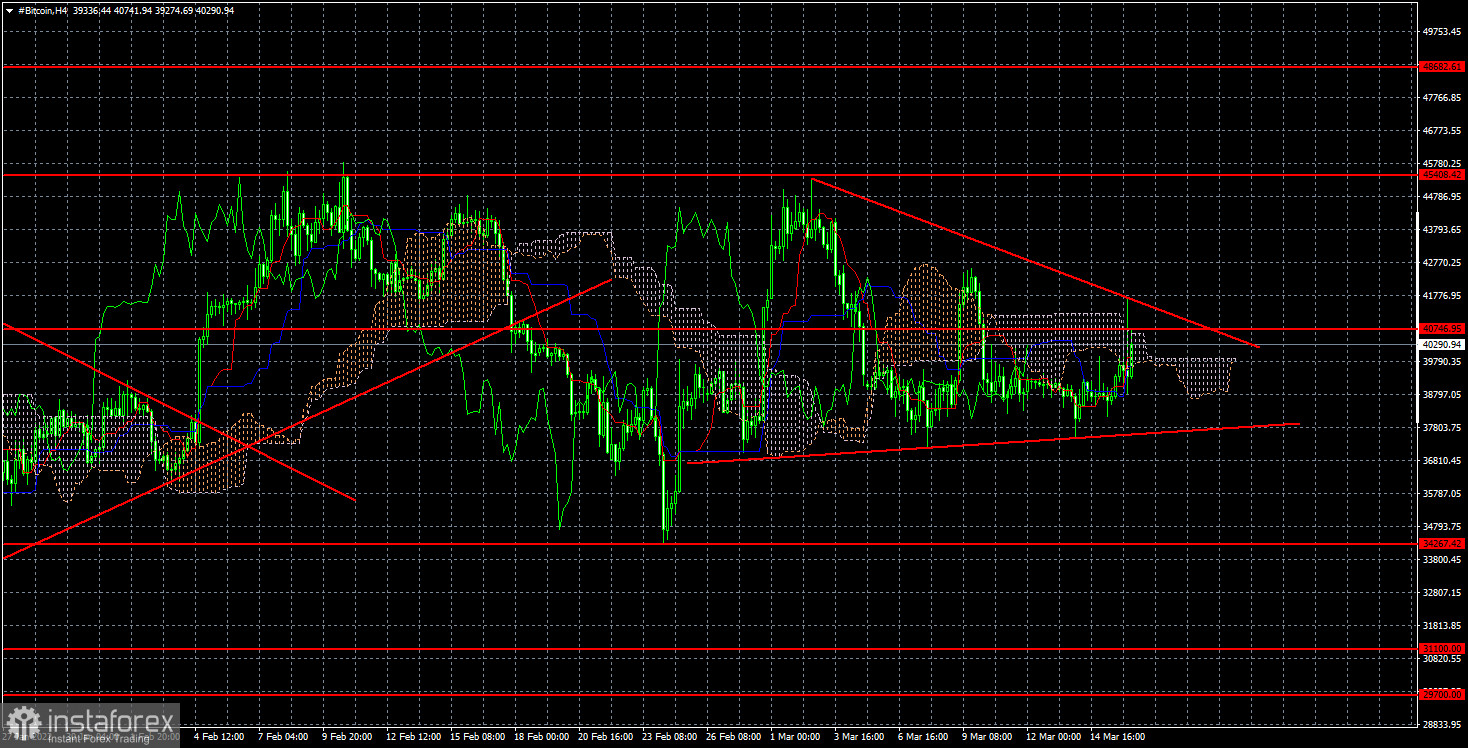Click the 12 Feb 12:00 time axis label
Screen dimensions: 1468x748
point(414,737)
